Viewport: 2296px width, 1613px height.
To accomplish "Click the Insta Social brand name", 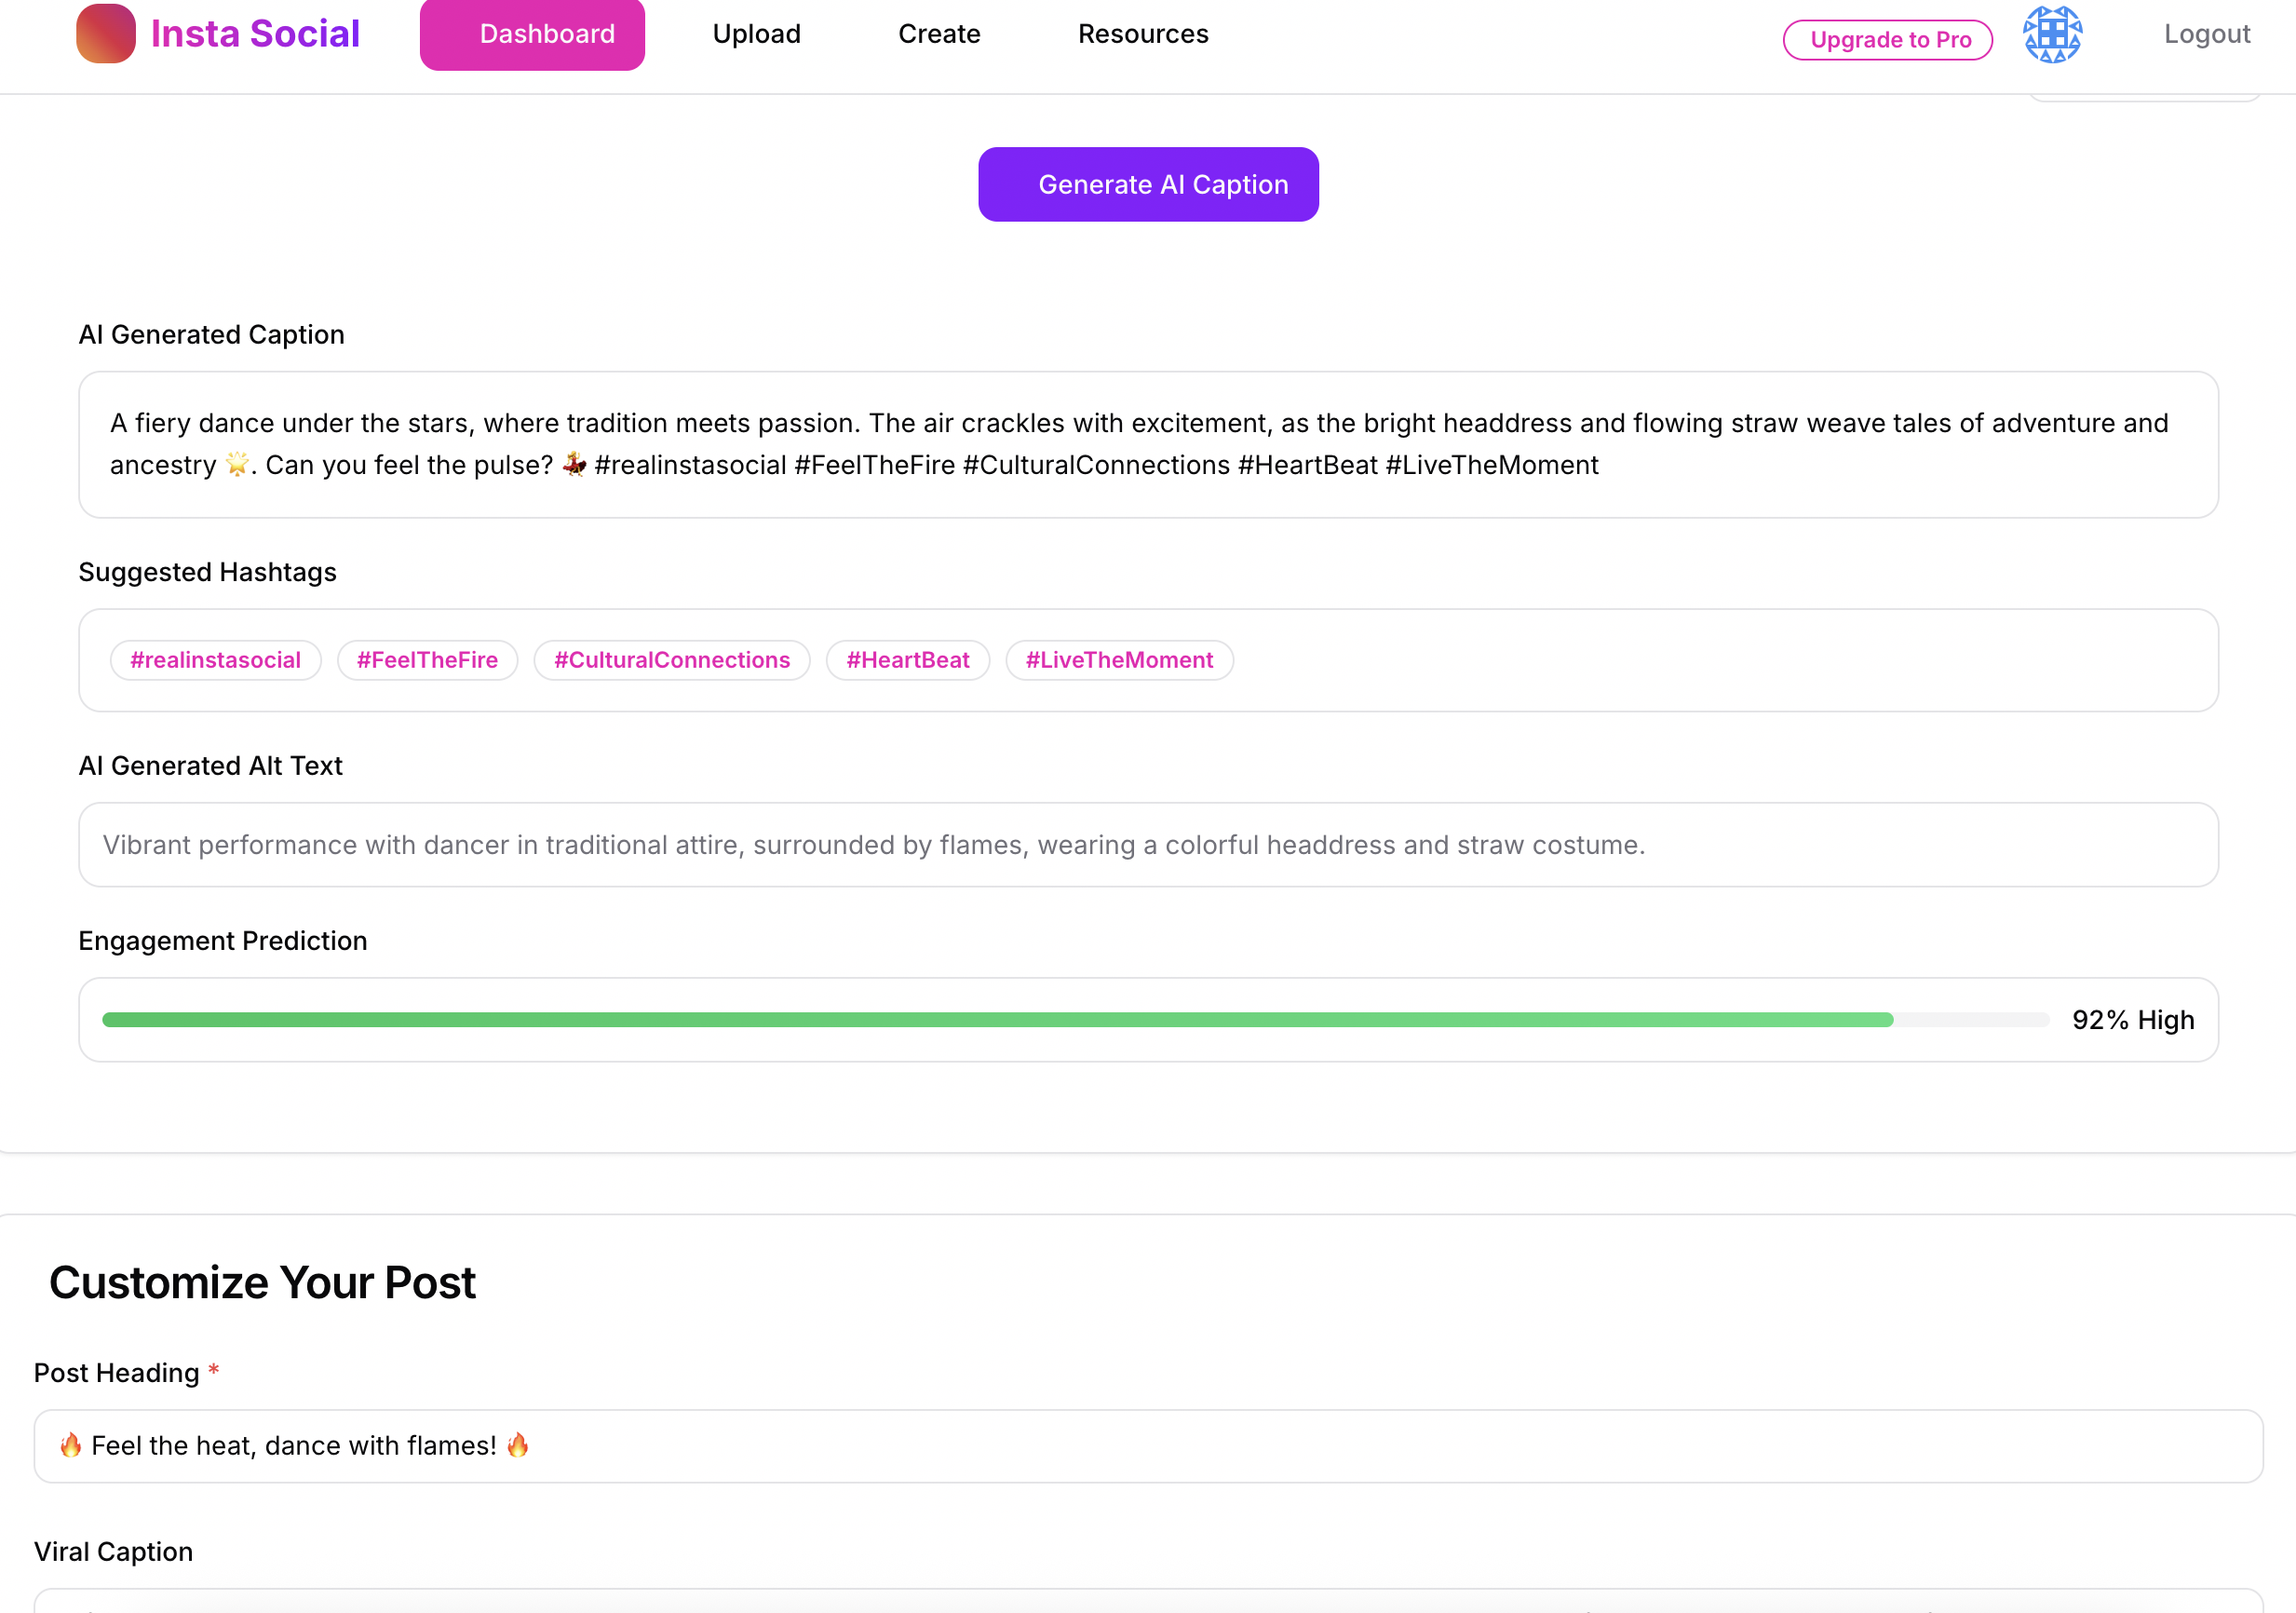I will [x=255, y=34].
